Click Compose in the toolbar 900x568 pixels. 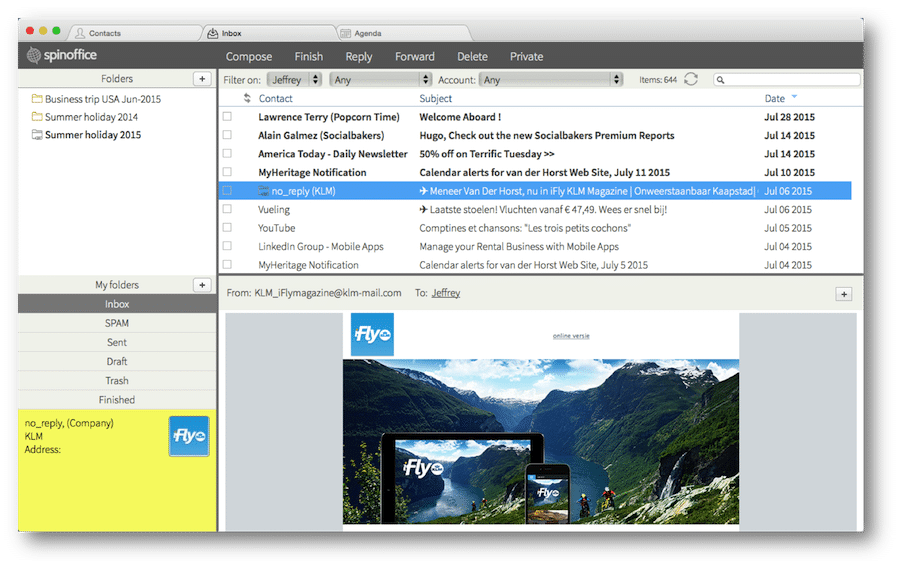pos(249,56)
